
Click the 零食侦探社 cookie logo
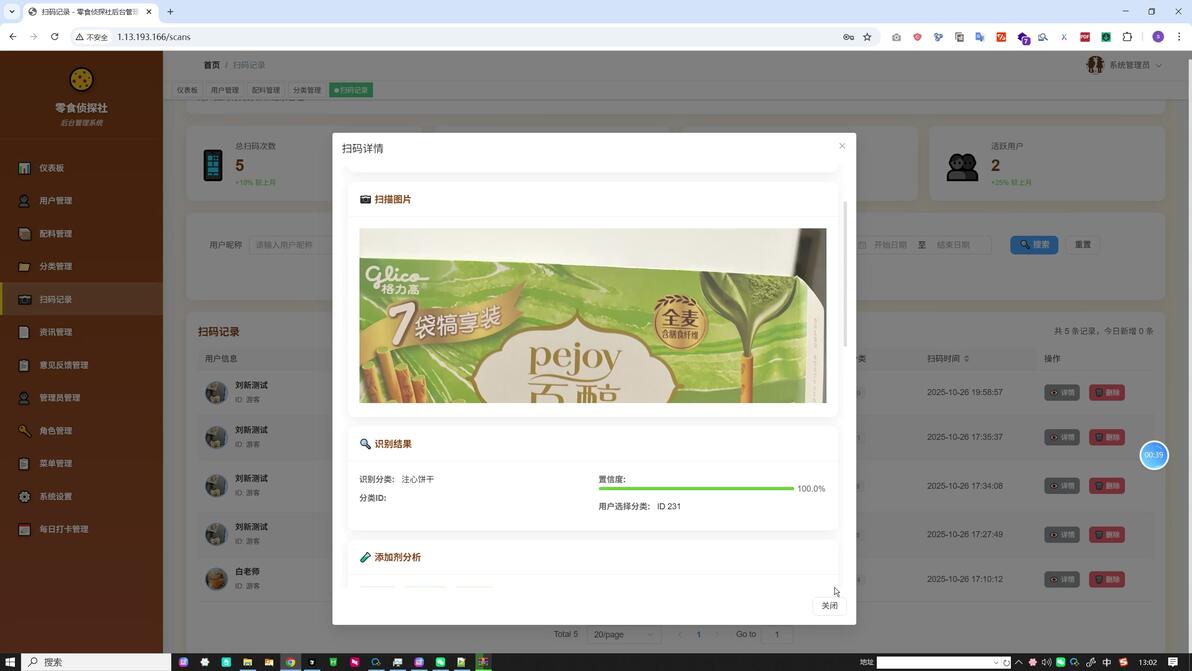[x=81, y=79]
